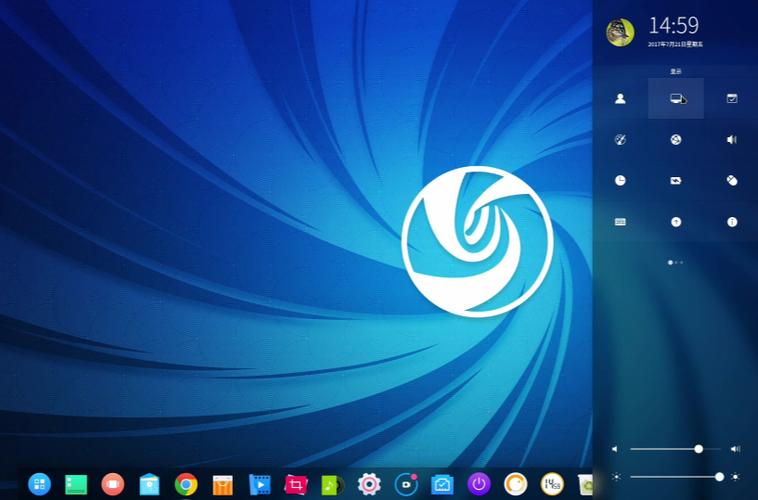Open the purple power button in dock
Viewport: 758px width, 500px height.
479,485
